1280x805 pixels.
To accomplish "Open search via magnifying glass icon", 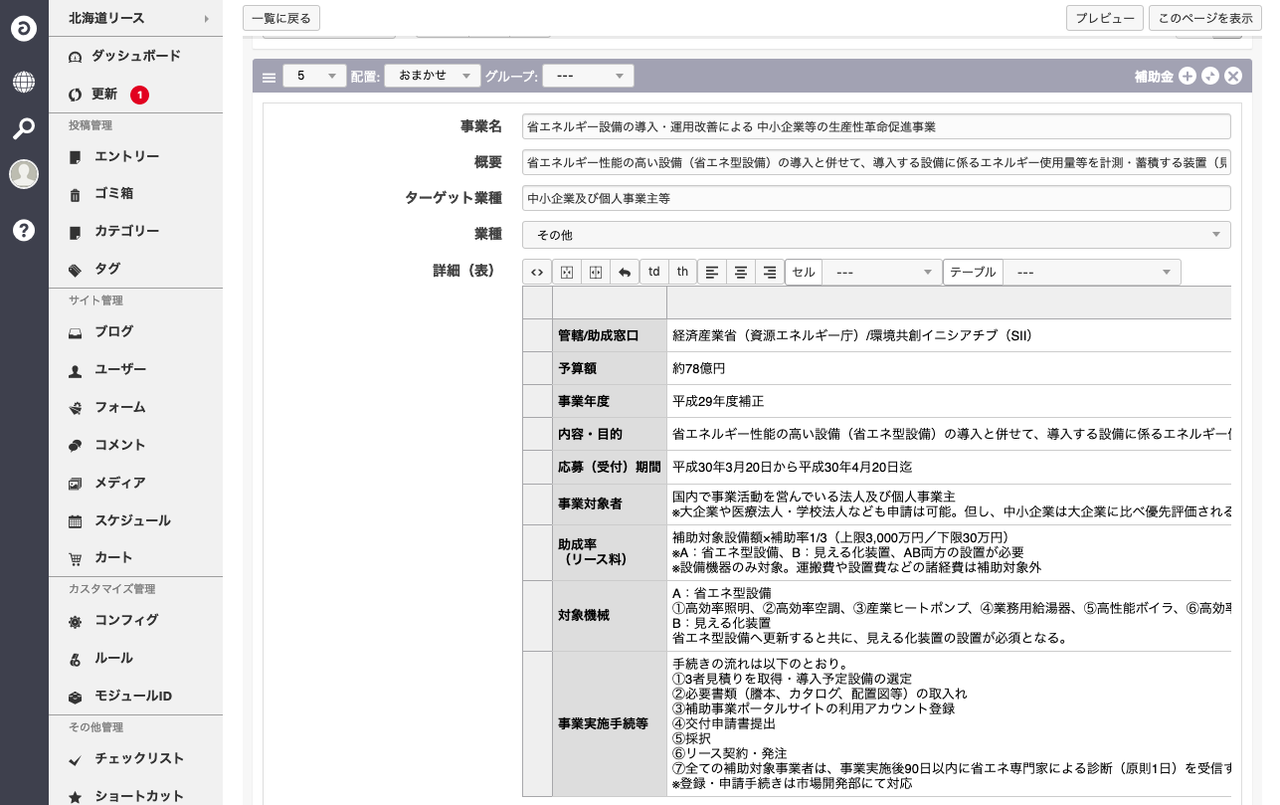I will point(24,128).
